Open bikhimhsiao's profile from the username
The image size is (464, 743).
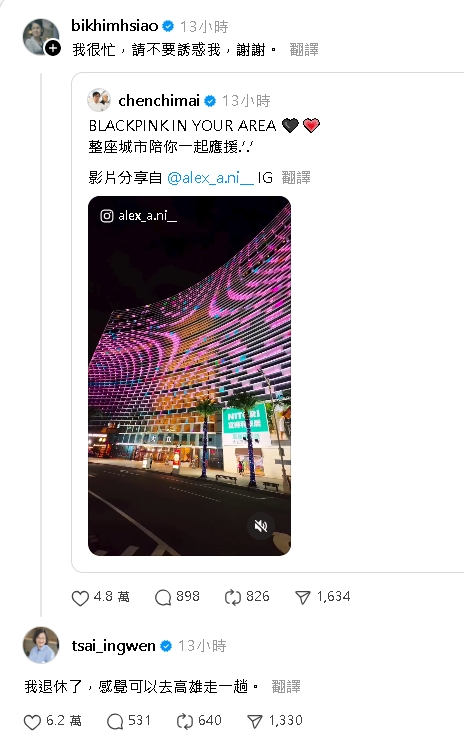[114, 26]
